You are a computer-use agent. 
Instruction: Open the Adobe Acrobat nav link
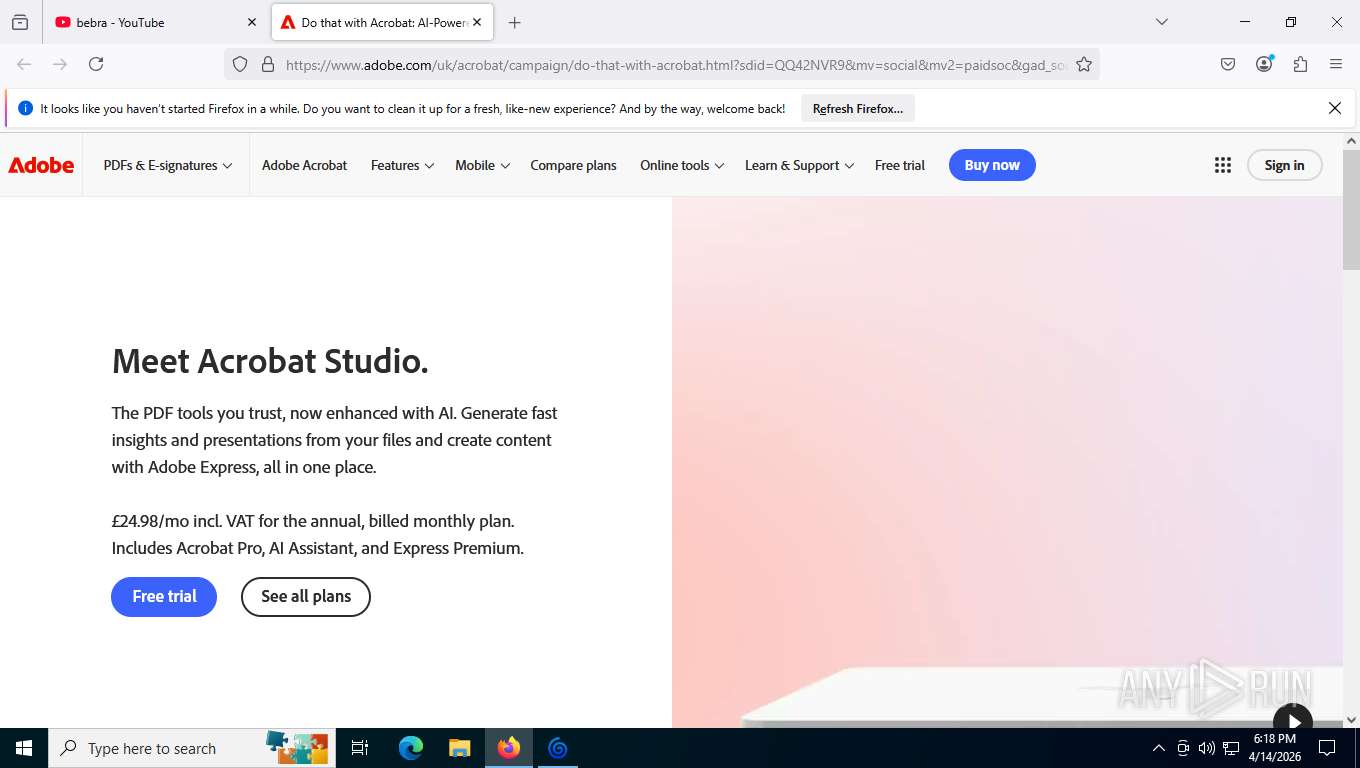[304, 165]
